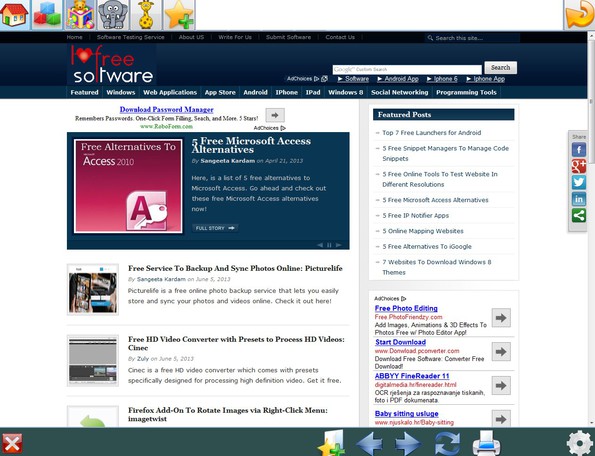
Task: Click arrow beside Free Photo Editing ad
Action: pyautogui.click(x=501, y=318)
